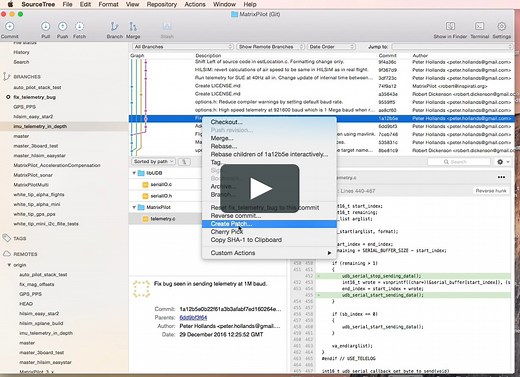Click the Push toolbar icon
This screenshot has width=520, height=377.
[x=62, y=27]
